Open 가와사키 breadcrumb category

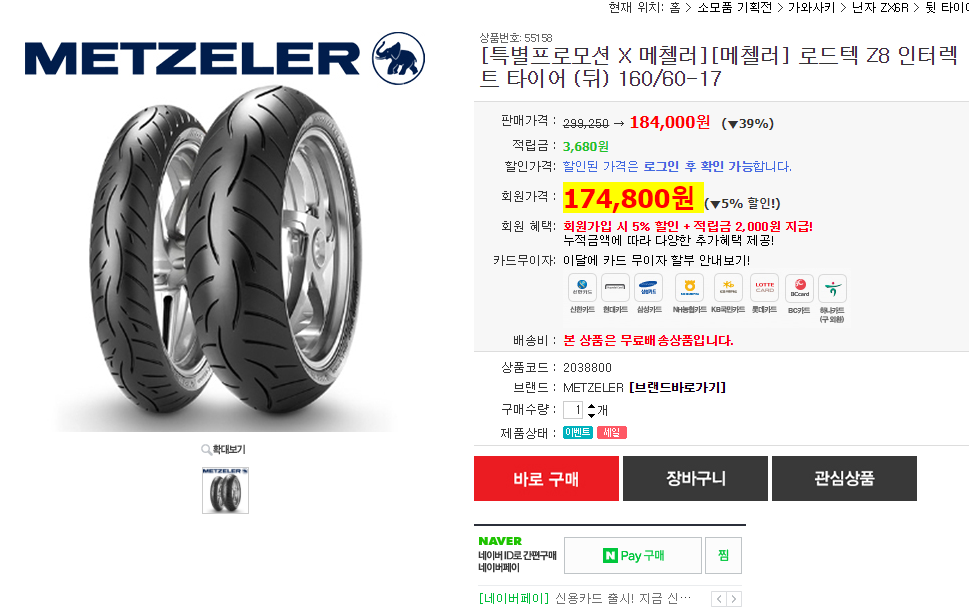tap(811, 7)
